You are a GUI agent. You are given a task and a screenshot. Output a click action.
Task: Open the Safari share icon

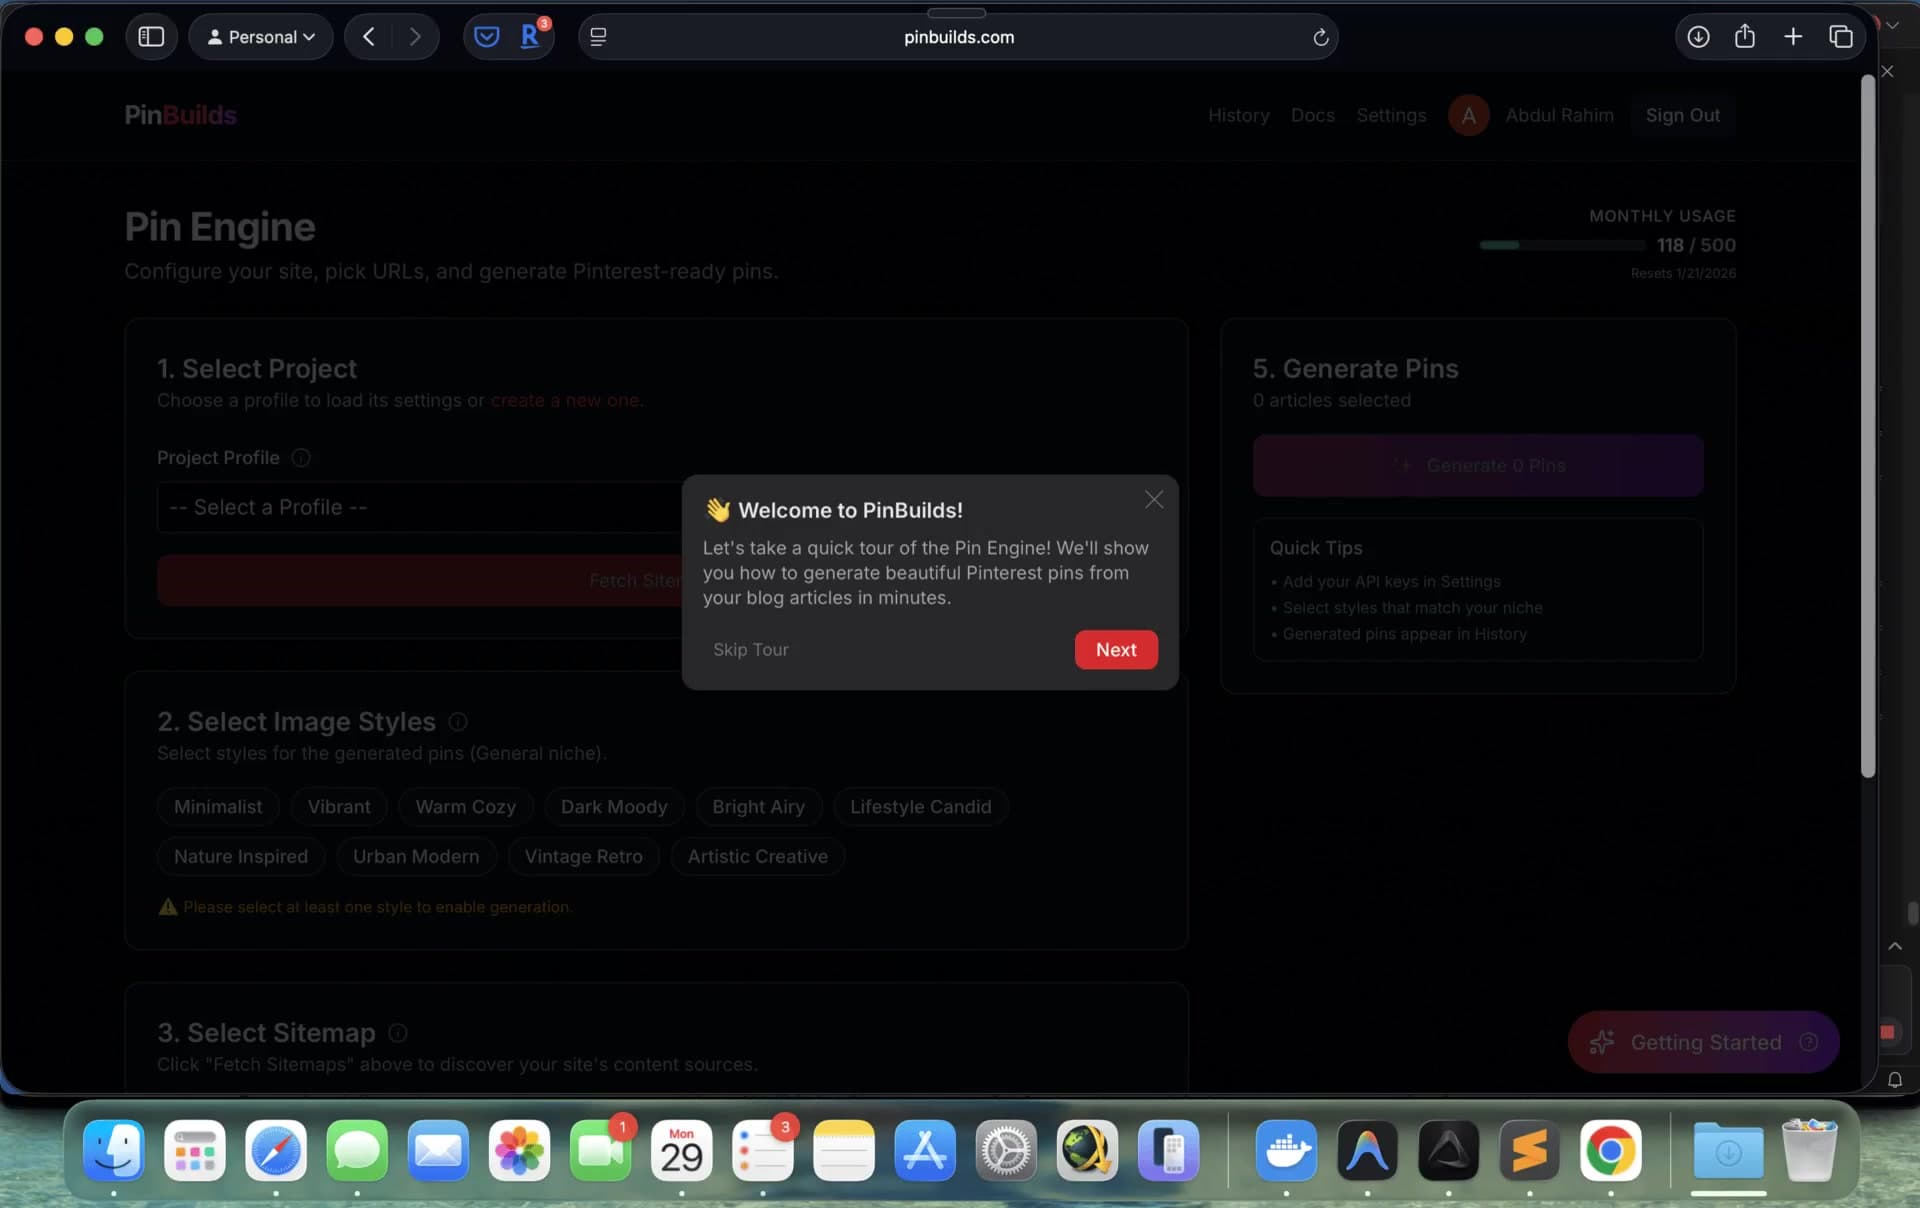pos(1745,37)
